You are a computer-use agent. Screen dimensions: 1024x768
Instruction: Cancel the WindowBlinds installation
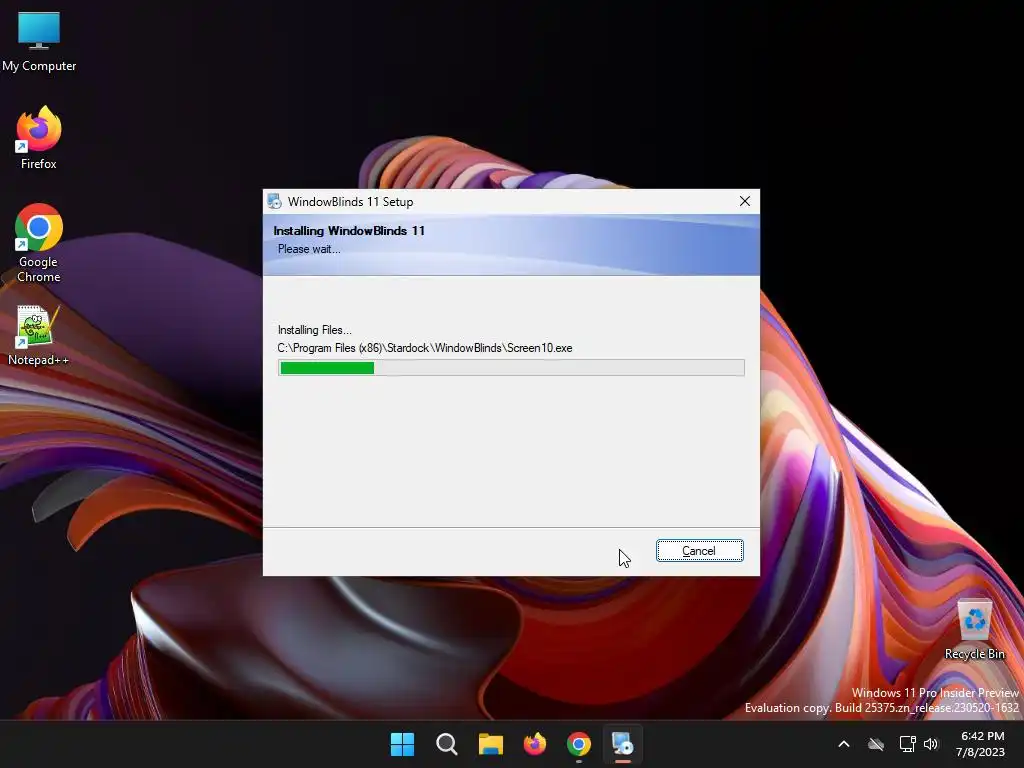point(699,551)
